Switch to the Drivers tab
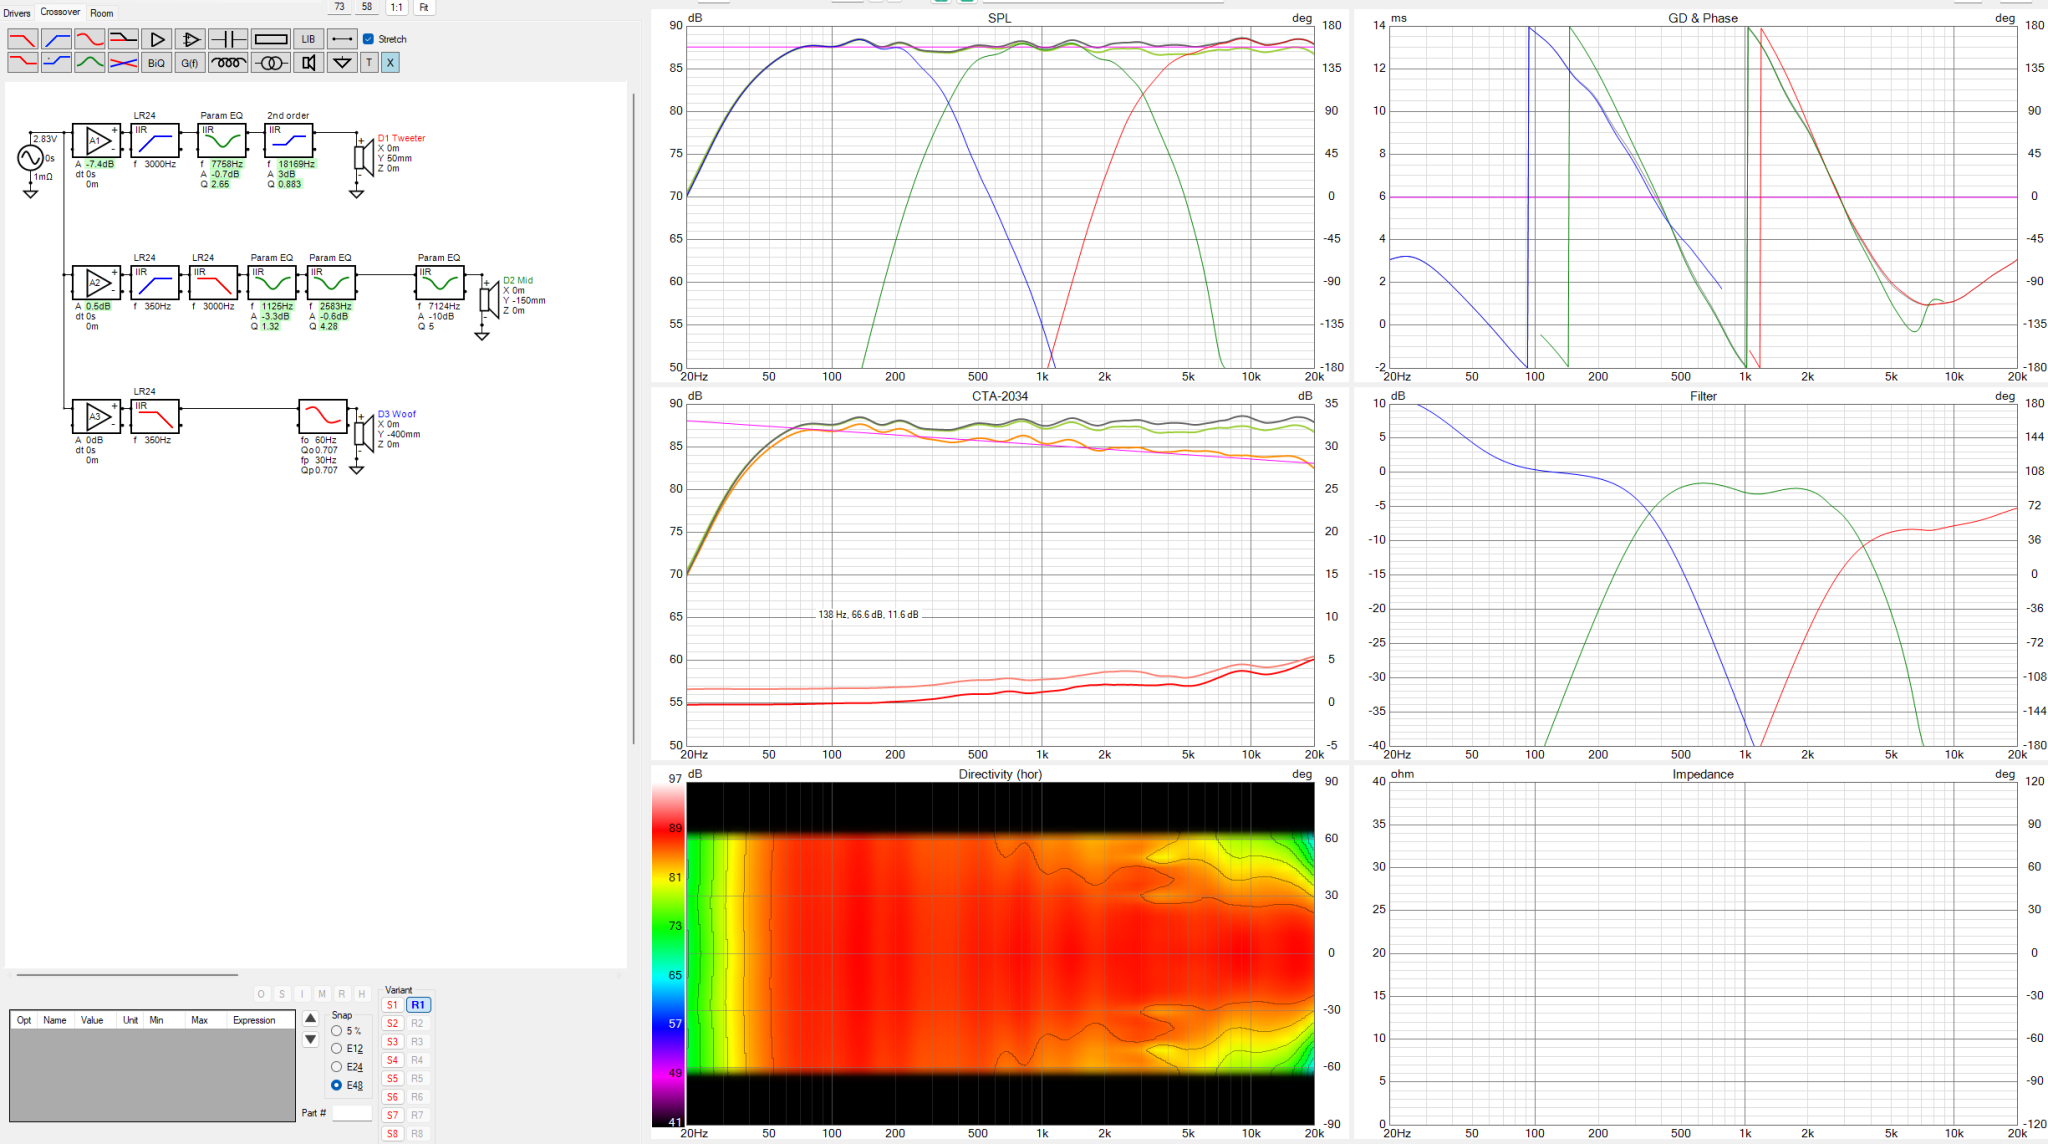 (17, 13)
